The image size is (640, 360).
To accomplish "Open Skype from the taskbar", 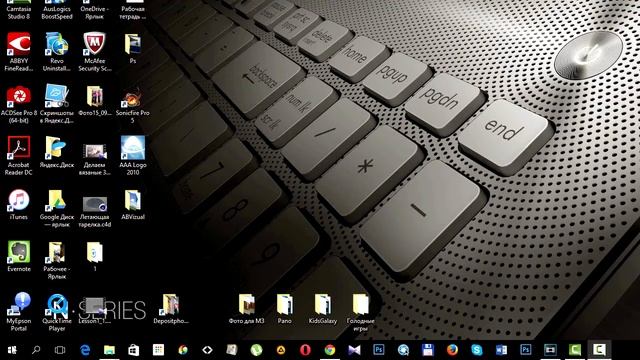I will coord(477,350).
